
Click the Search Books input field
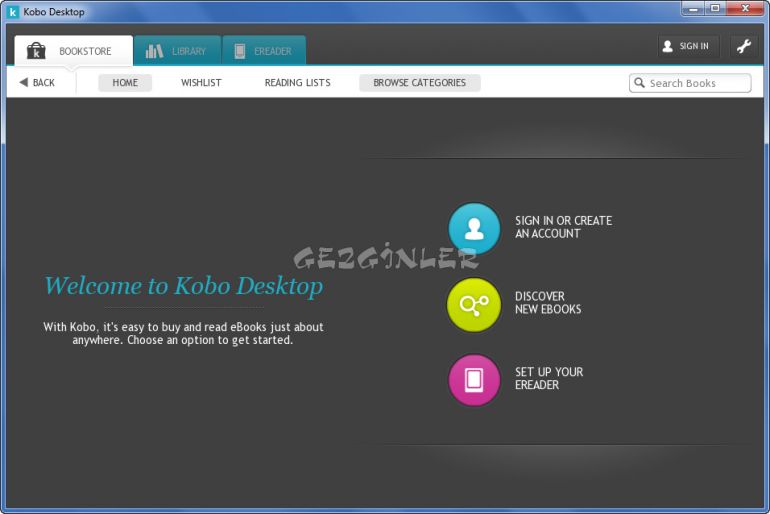[x=690, y=83]
